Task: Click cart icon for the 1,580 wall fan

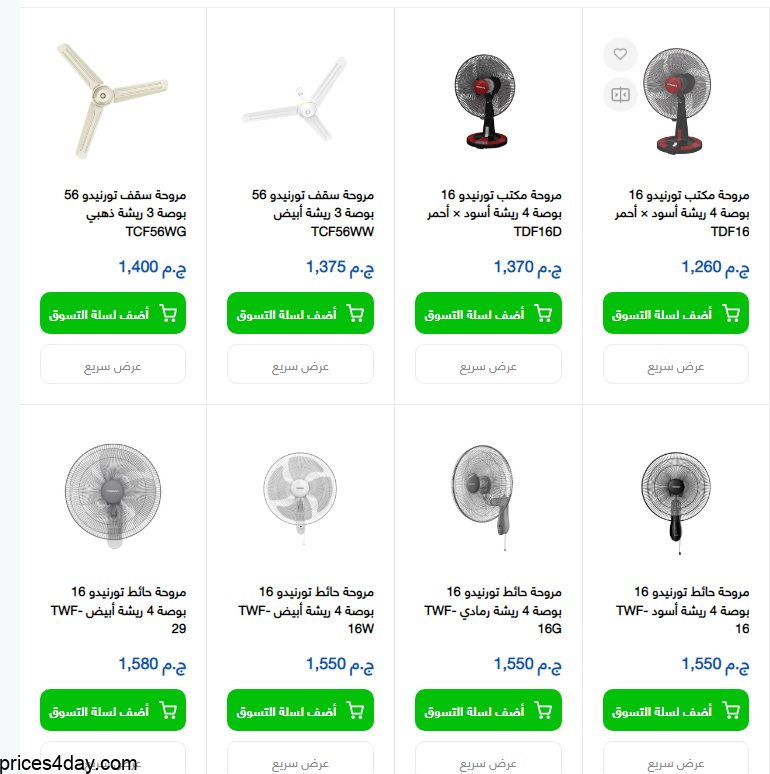Action: [168, 710]
